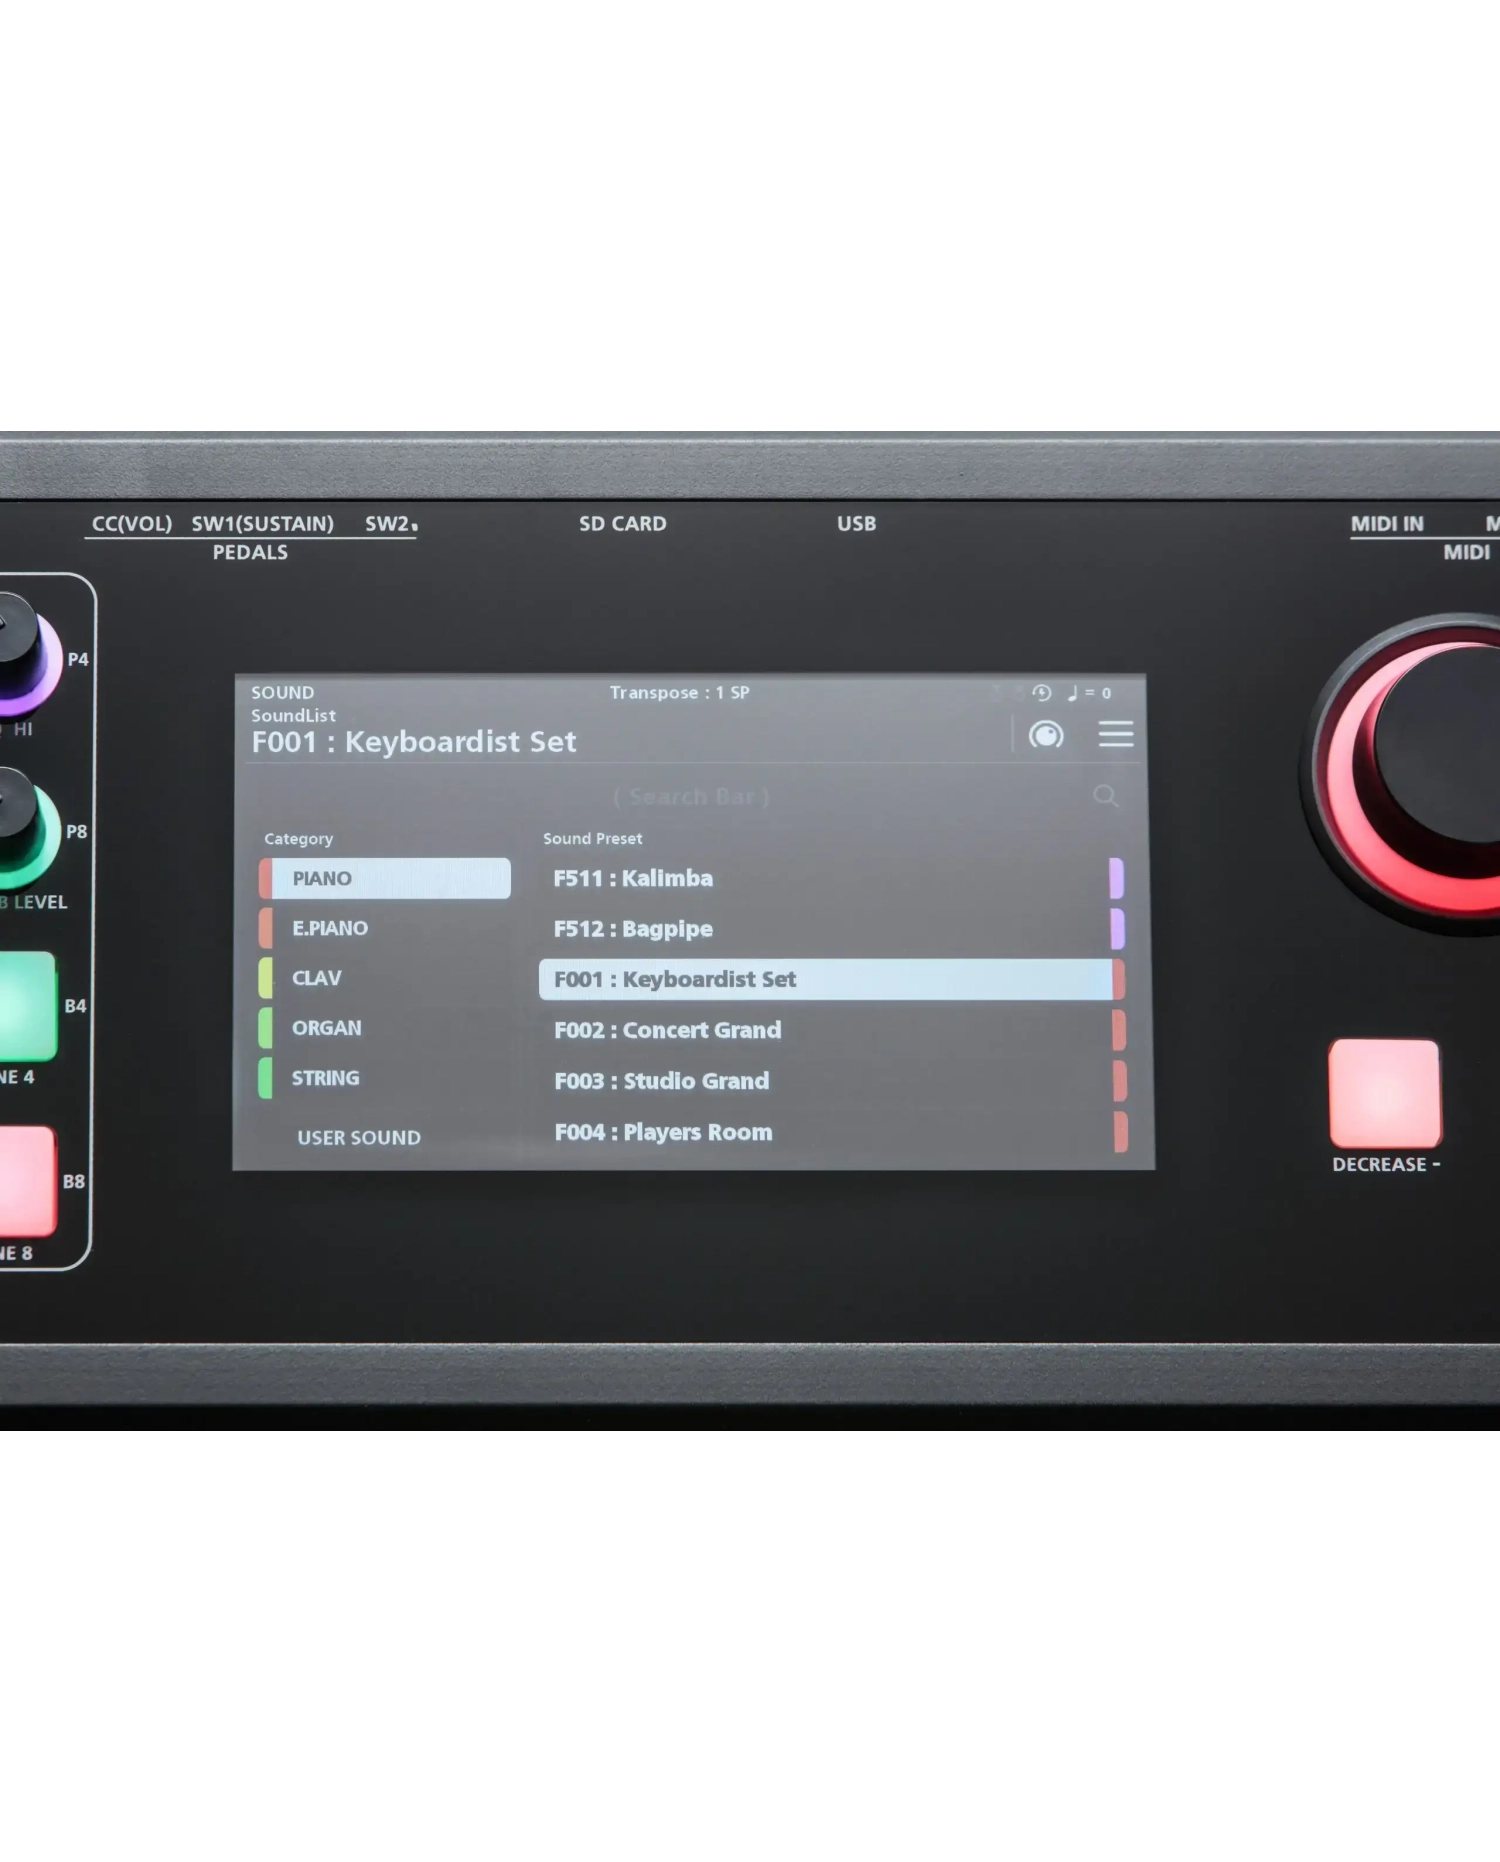Tap the Sound Preset column heading
Viewport: 1500px width, 1862px height.
592,838
